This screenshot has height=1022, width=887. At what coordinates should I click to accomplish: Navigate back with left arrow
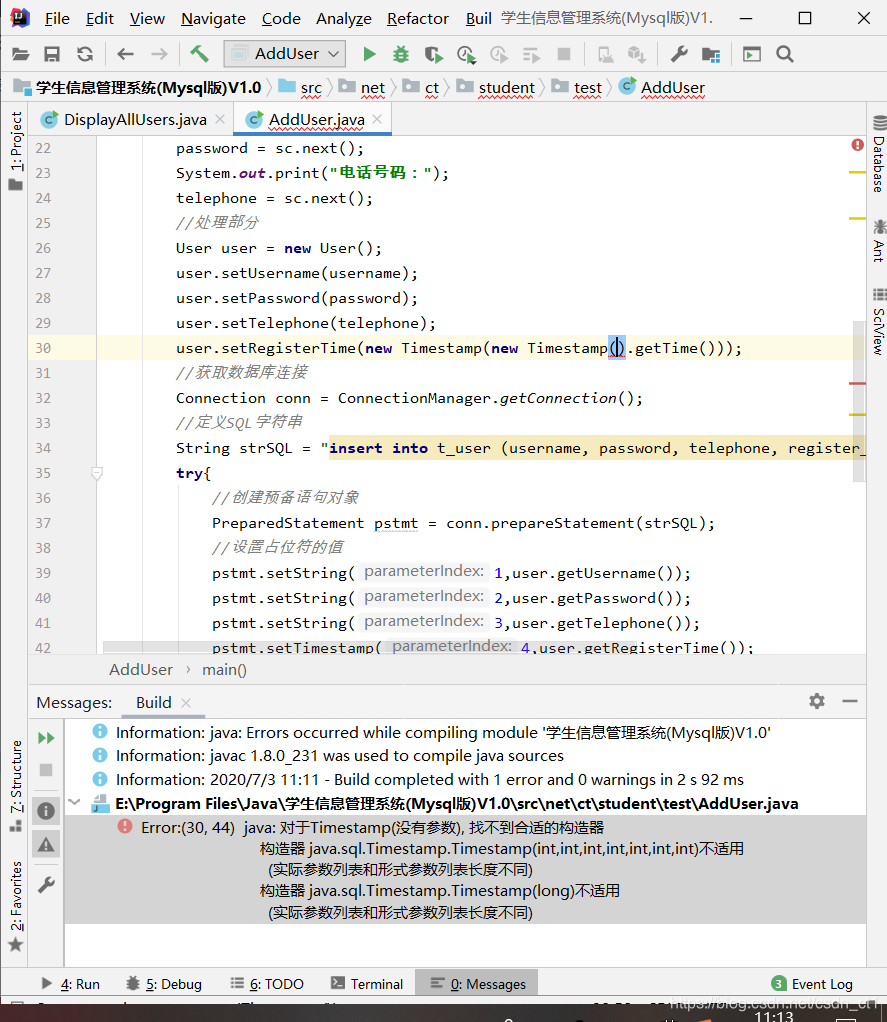125,54
